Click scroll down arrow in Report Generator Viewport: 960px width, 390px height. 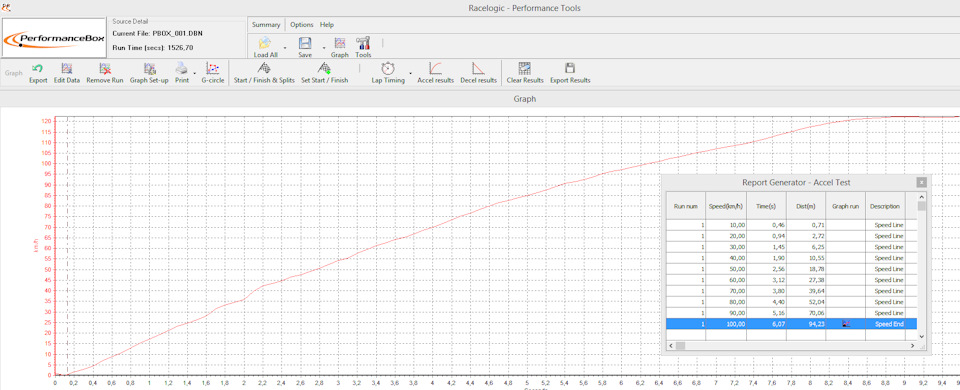921,337
